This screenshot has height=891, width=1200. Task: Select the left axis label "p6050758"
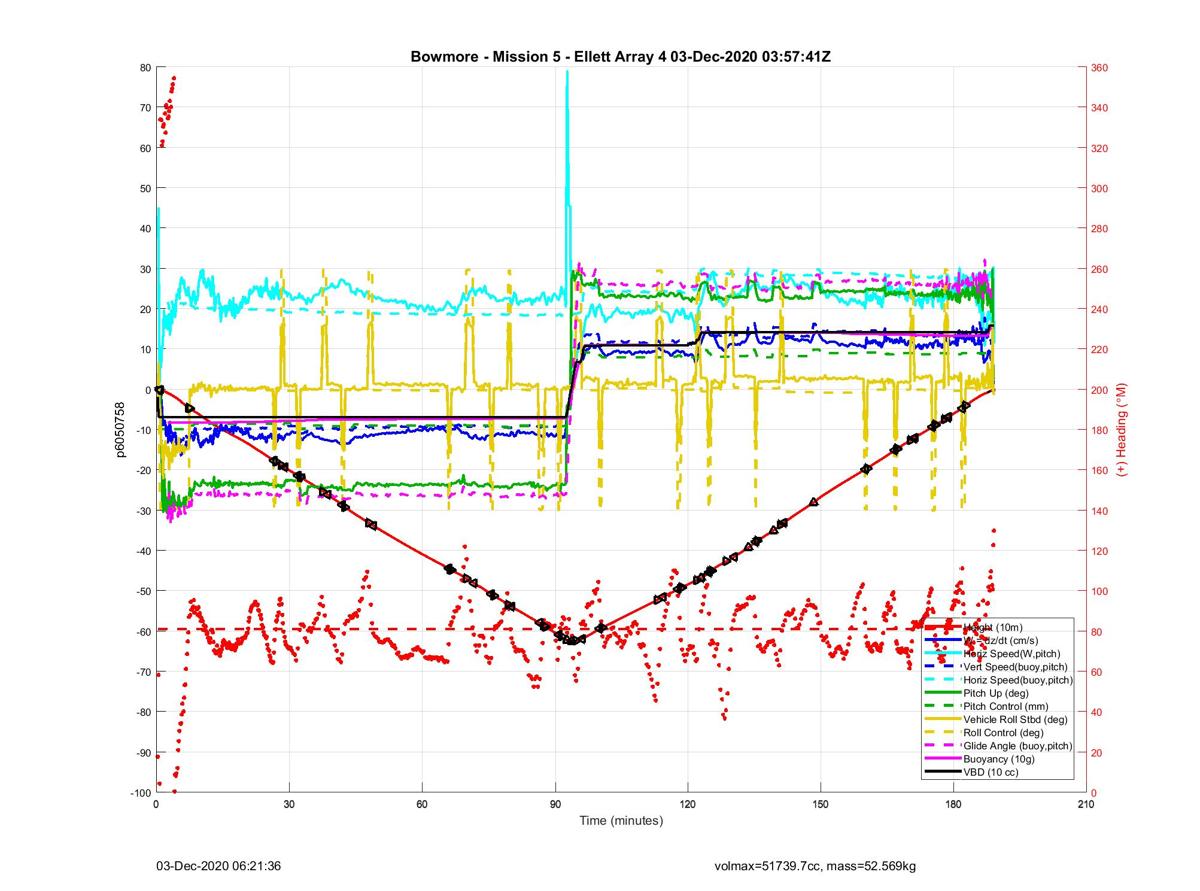click(120, 430)
